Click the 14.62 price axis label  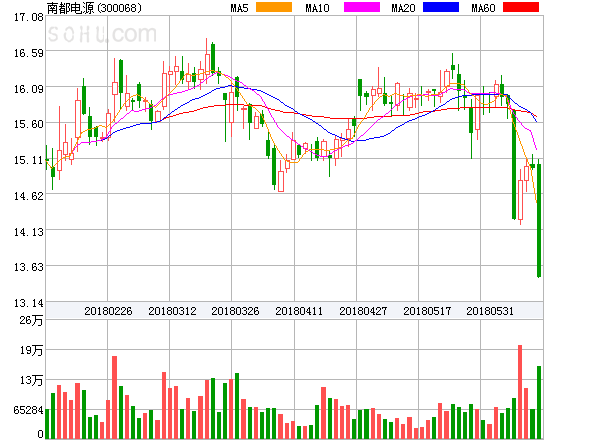pyautogui.click(x=29, y=196)
